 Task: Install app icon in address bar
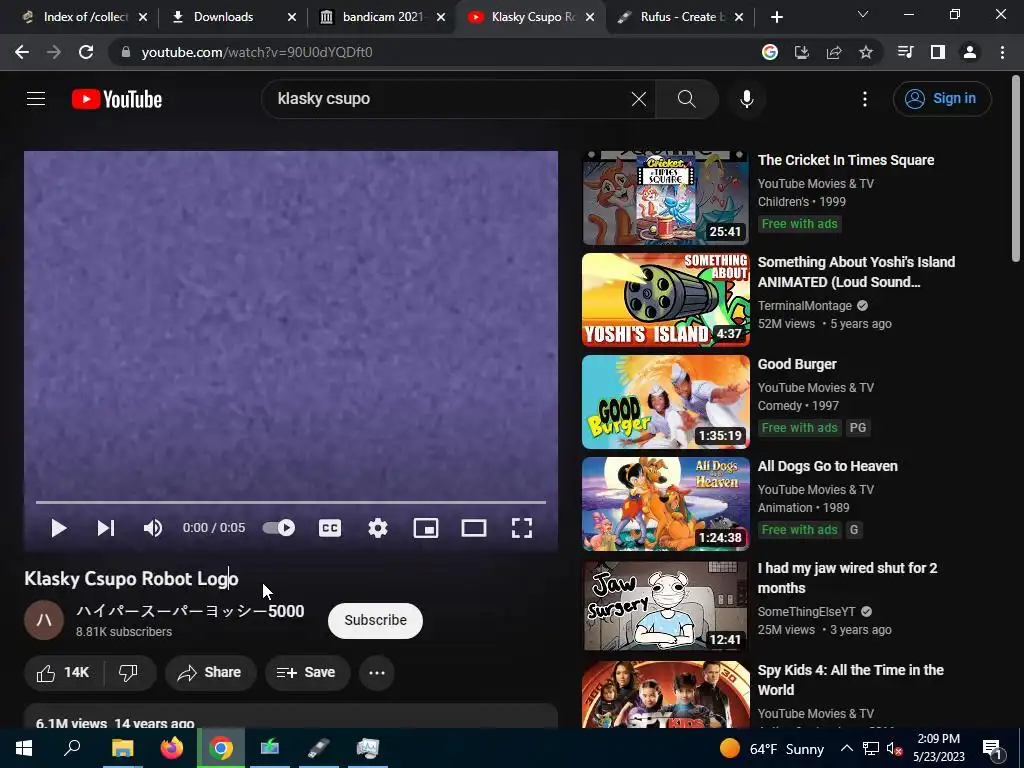802,52
